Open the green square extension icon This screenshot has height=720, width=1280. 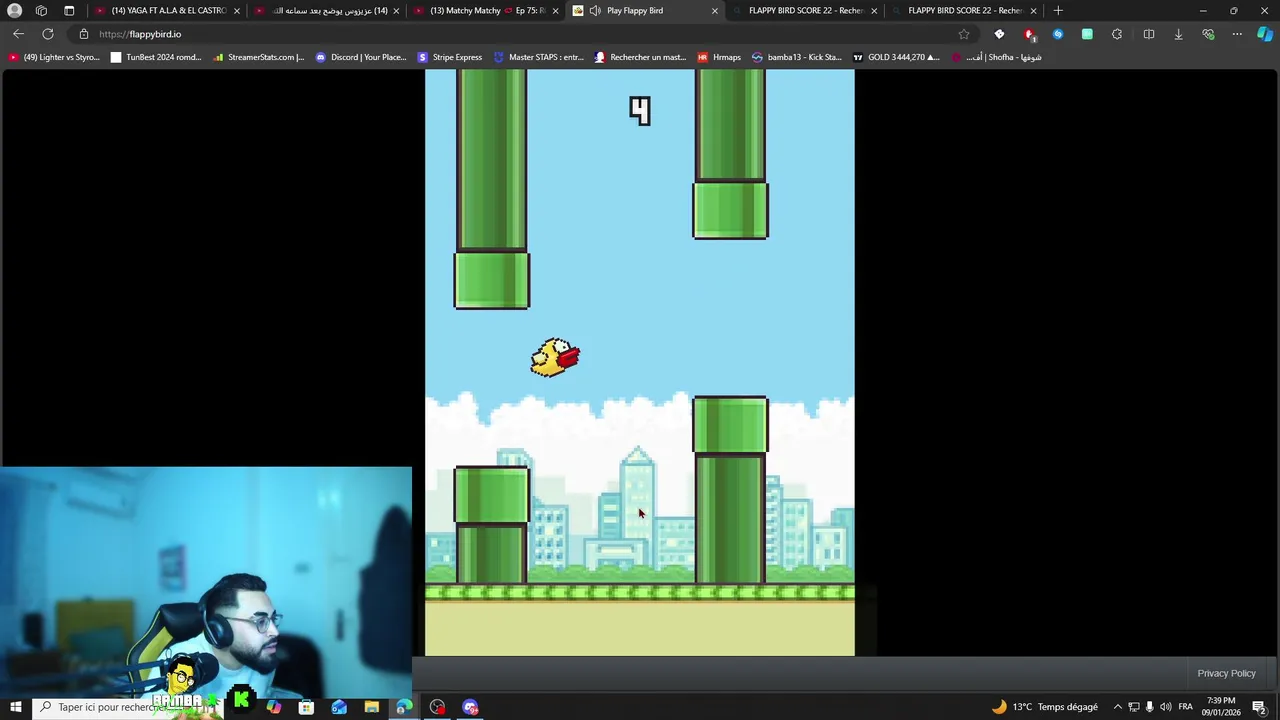1087,34
